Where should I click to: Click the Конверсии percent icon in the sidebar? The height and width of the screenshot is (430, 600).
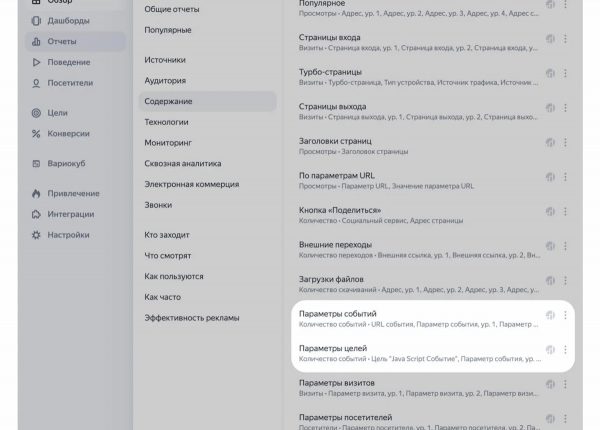36,133
